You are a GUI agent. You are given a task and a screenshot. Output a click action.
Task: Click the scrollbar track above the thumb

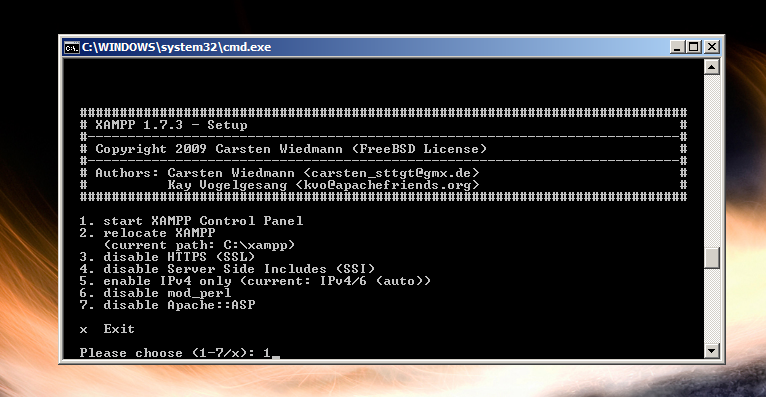coord(712,161)
